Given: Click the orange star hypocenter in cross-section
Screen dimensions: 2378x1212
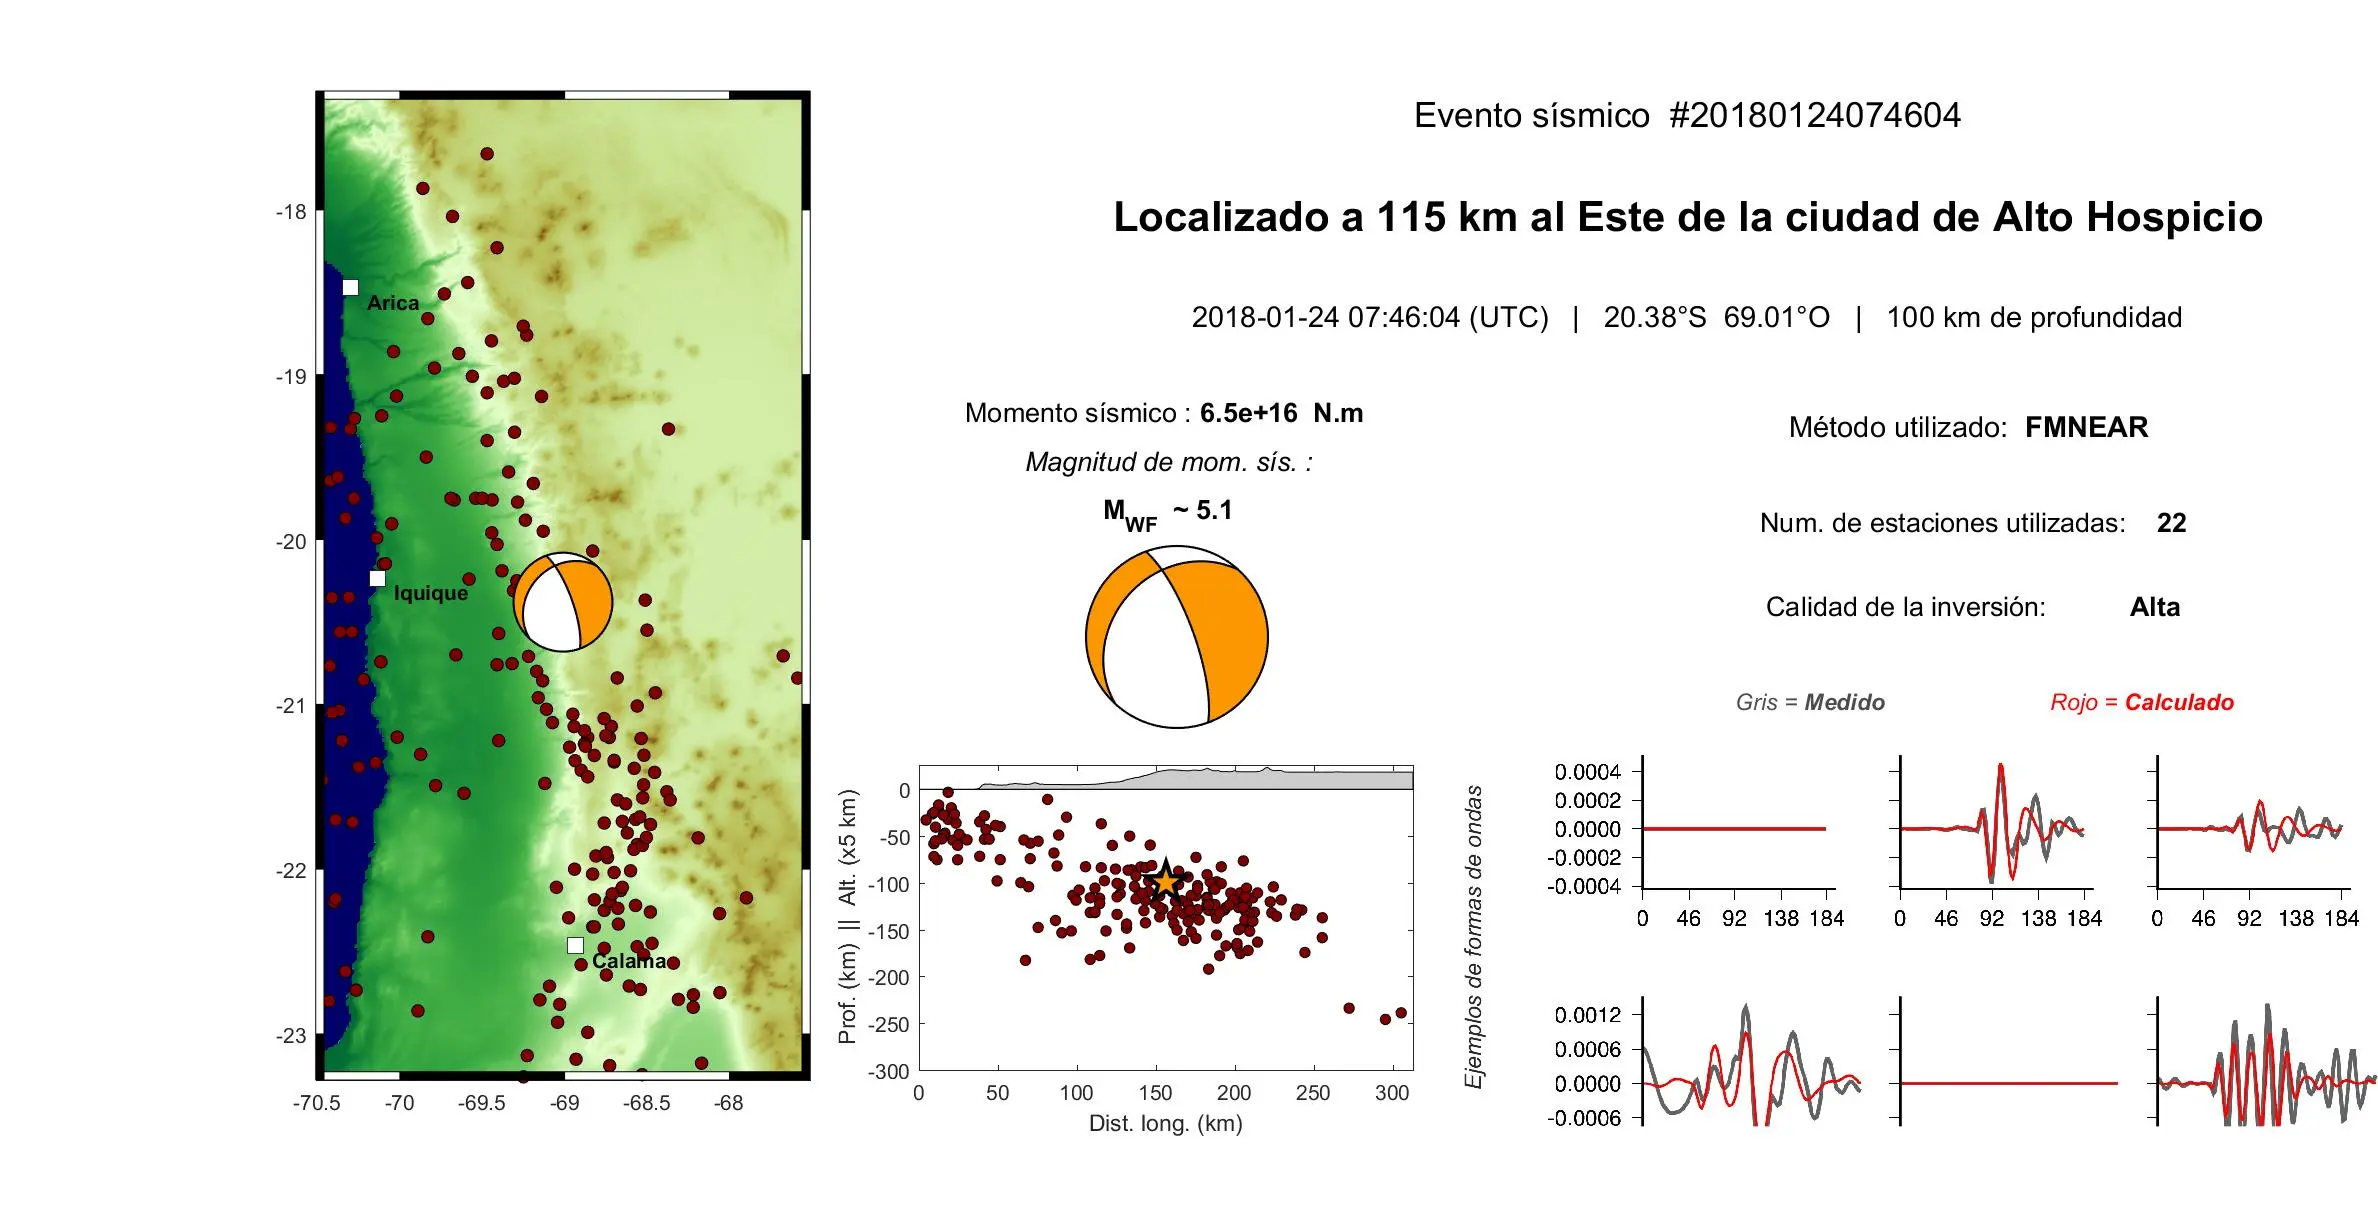Looking at the screenshot, I should (x=1166, y=881).
